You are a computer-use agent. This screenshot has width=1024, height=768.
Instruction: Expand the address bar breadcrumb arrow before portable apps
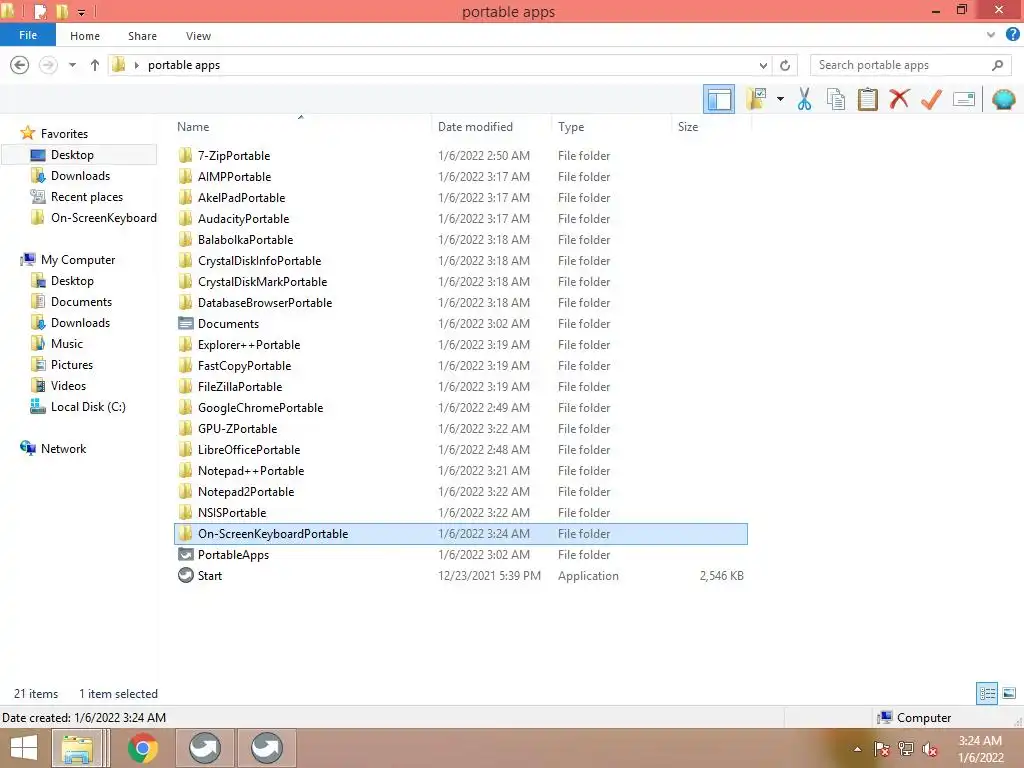tap(136, 65)
